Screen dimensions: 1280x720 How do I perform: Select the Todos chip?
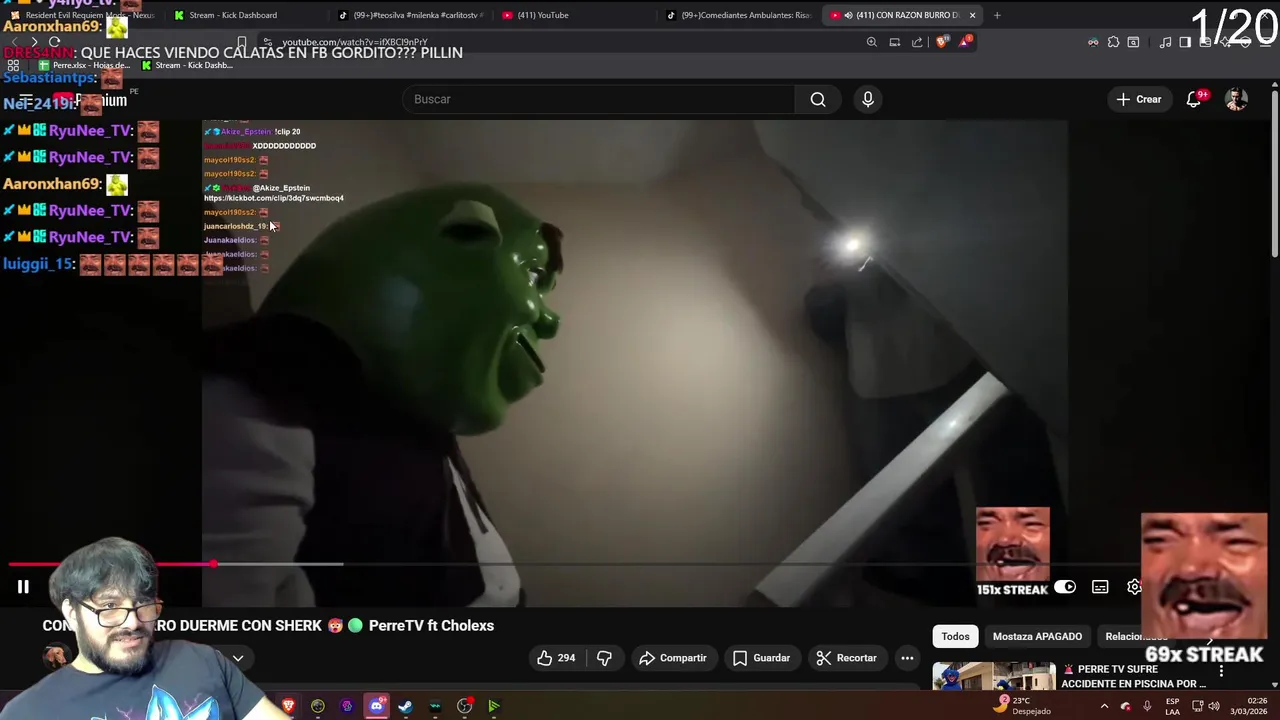(955, 636)
